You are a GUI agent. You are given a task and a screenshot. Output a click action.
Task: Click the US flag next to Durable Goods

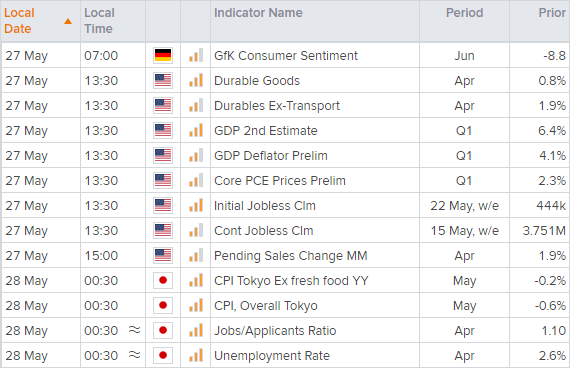[162, 81]
